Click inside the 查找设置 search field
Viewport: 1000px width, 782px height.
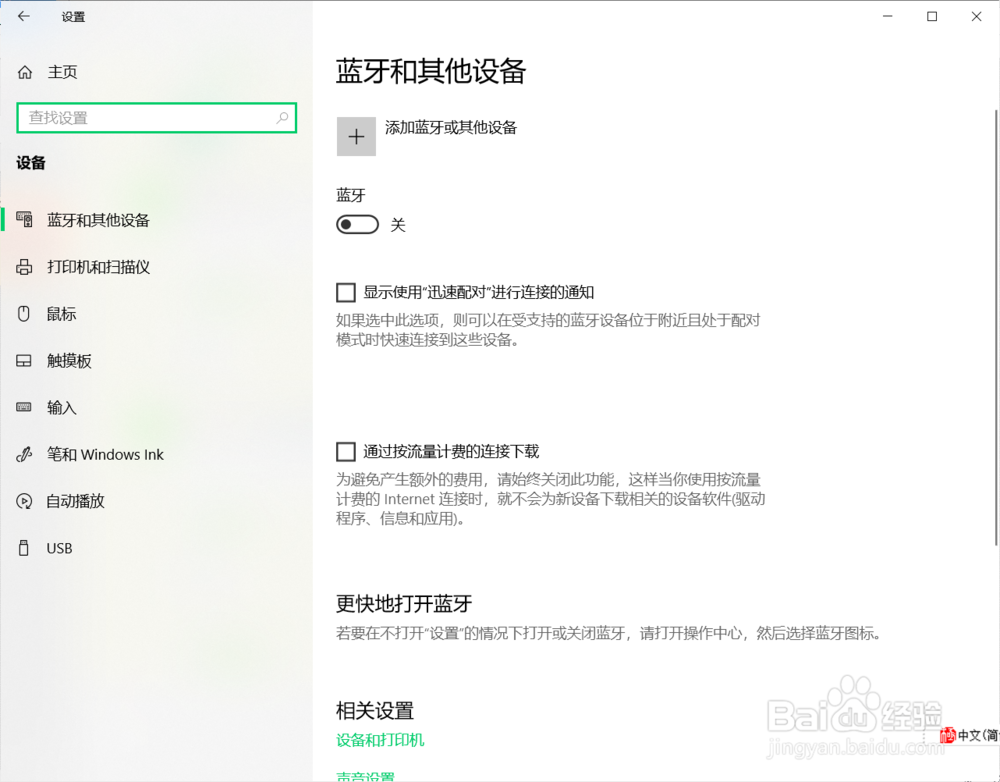pyautogui.click(x=150, y=117)
